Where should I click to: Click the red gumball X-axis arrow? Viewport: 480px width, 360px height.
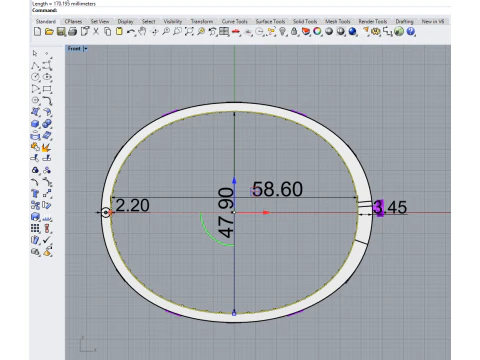pyautogui.click(x=266, y=212)
